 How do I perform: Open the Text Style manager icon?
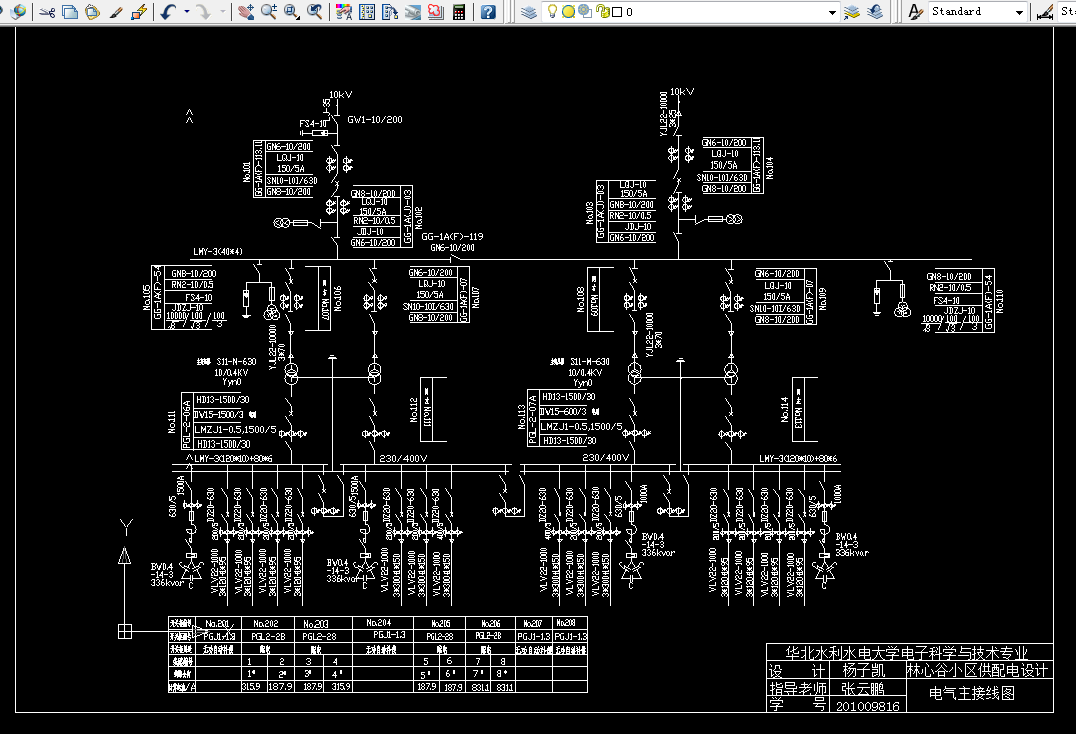(915, 12)
